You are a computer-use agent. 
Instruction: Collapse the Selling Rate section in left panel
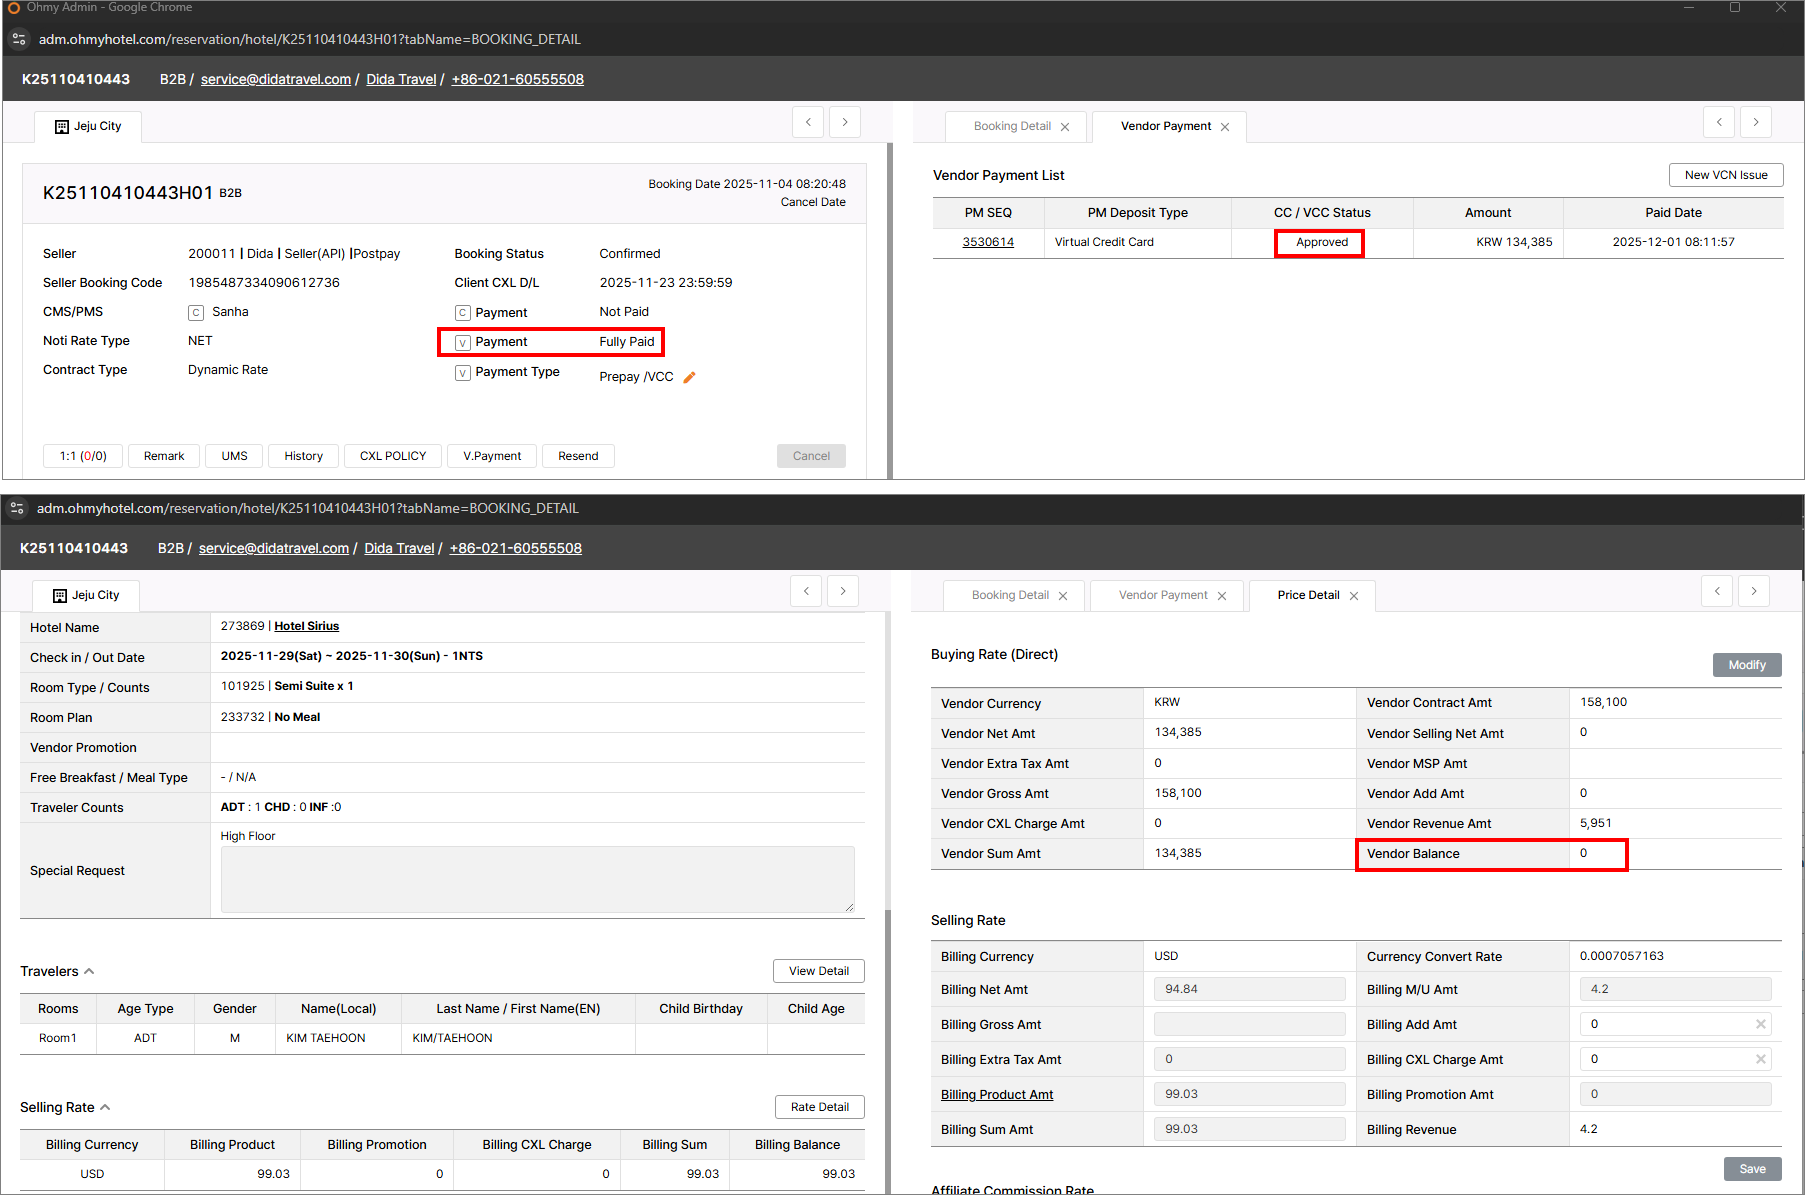click(105, 1107)
